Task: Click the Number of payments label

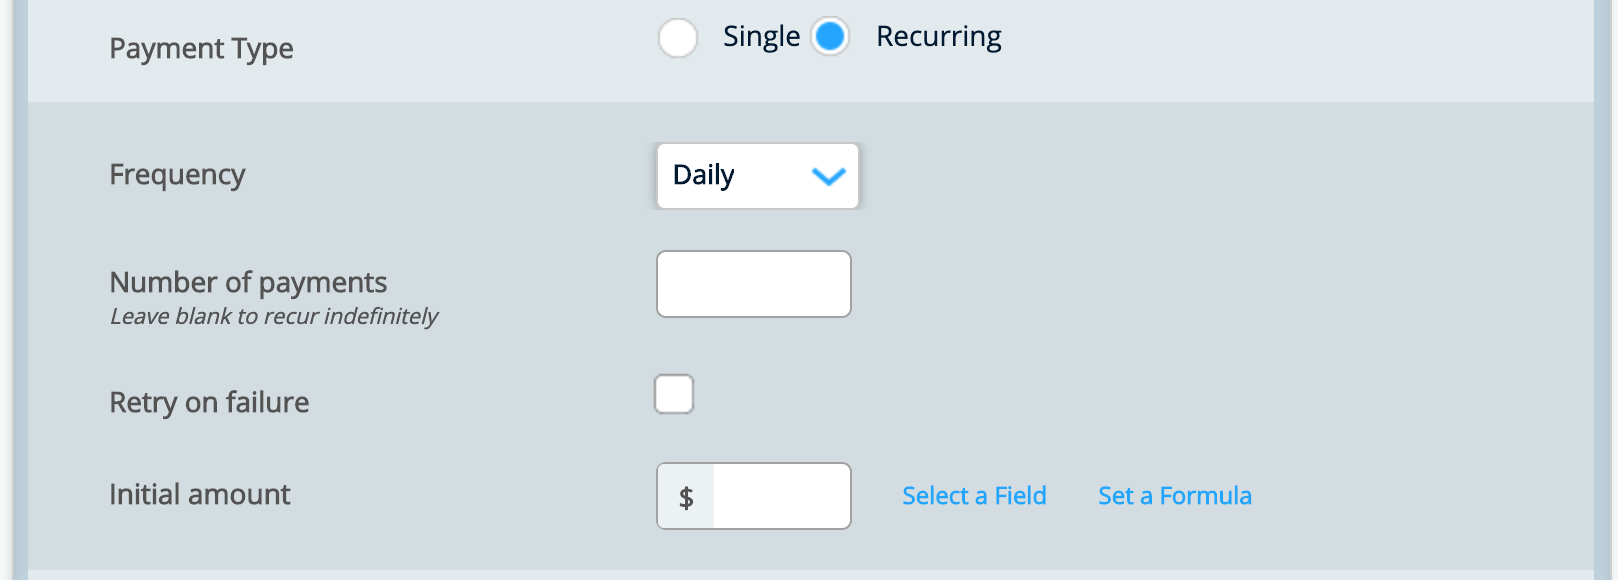Action: click(248, 282)
